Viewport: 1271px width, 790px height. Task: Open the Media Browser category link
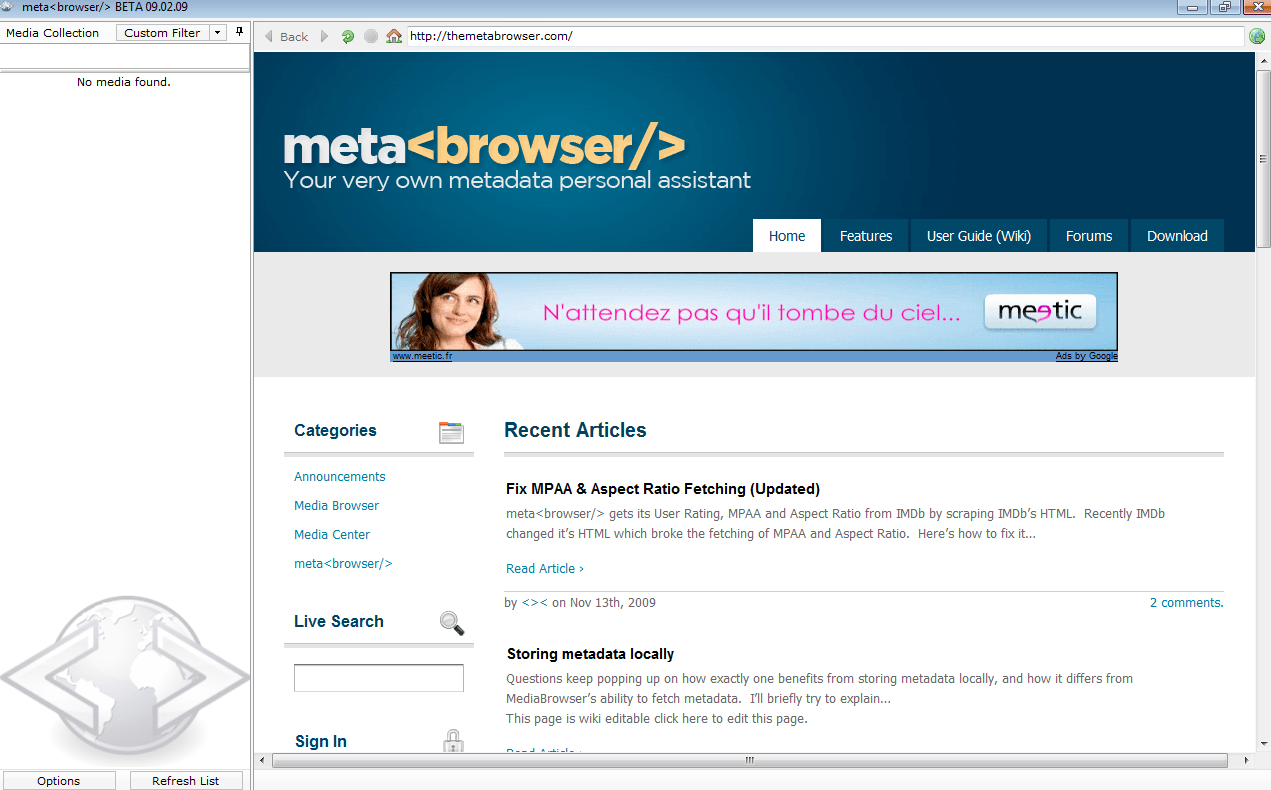(337, 506)
